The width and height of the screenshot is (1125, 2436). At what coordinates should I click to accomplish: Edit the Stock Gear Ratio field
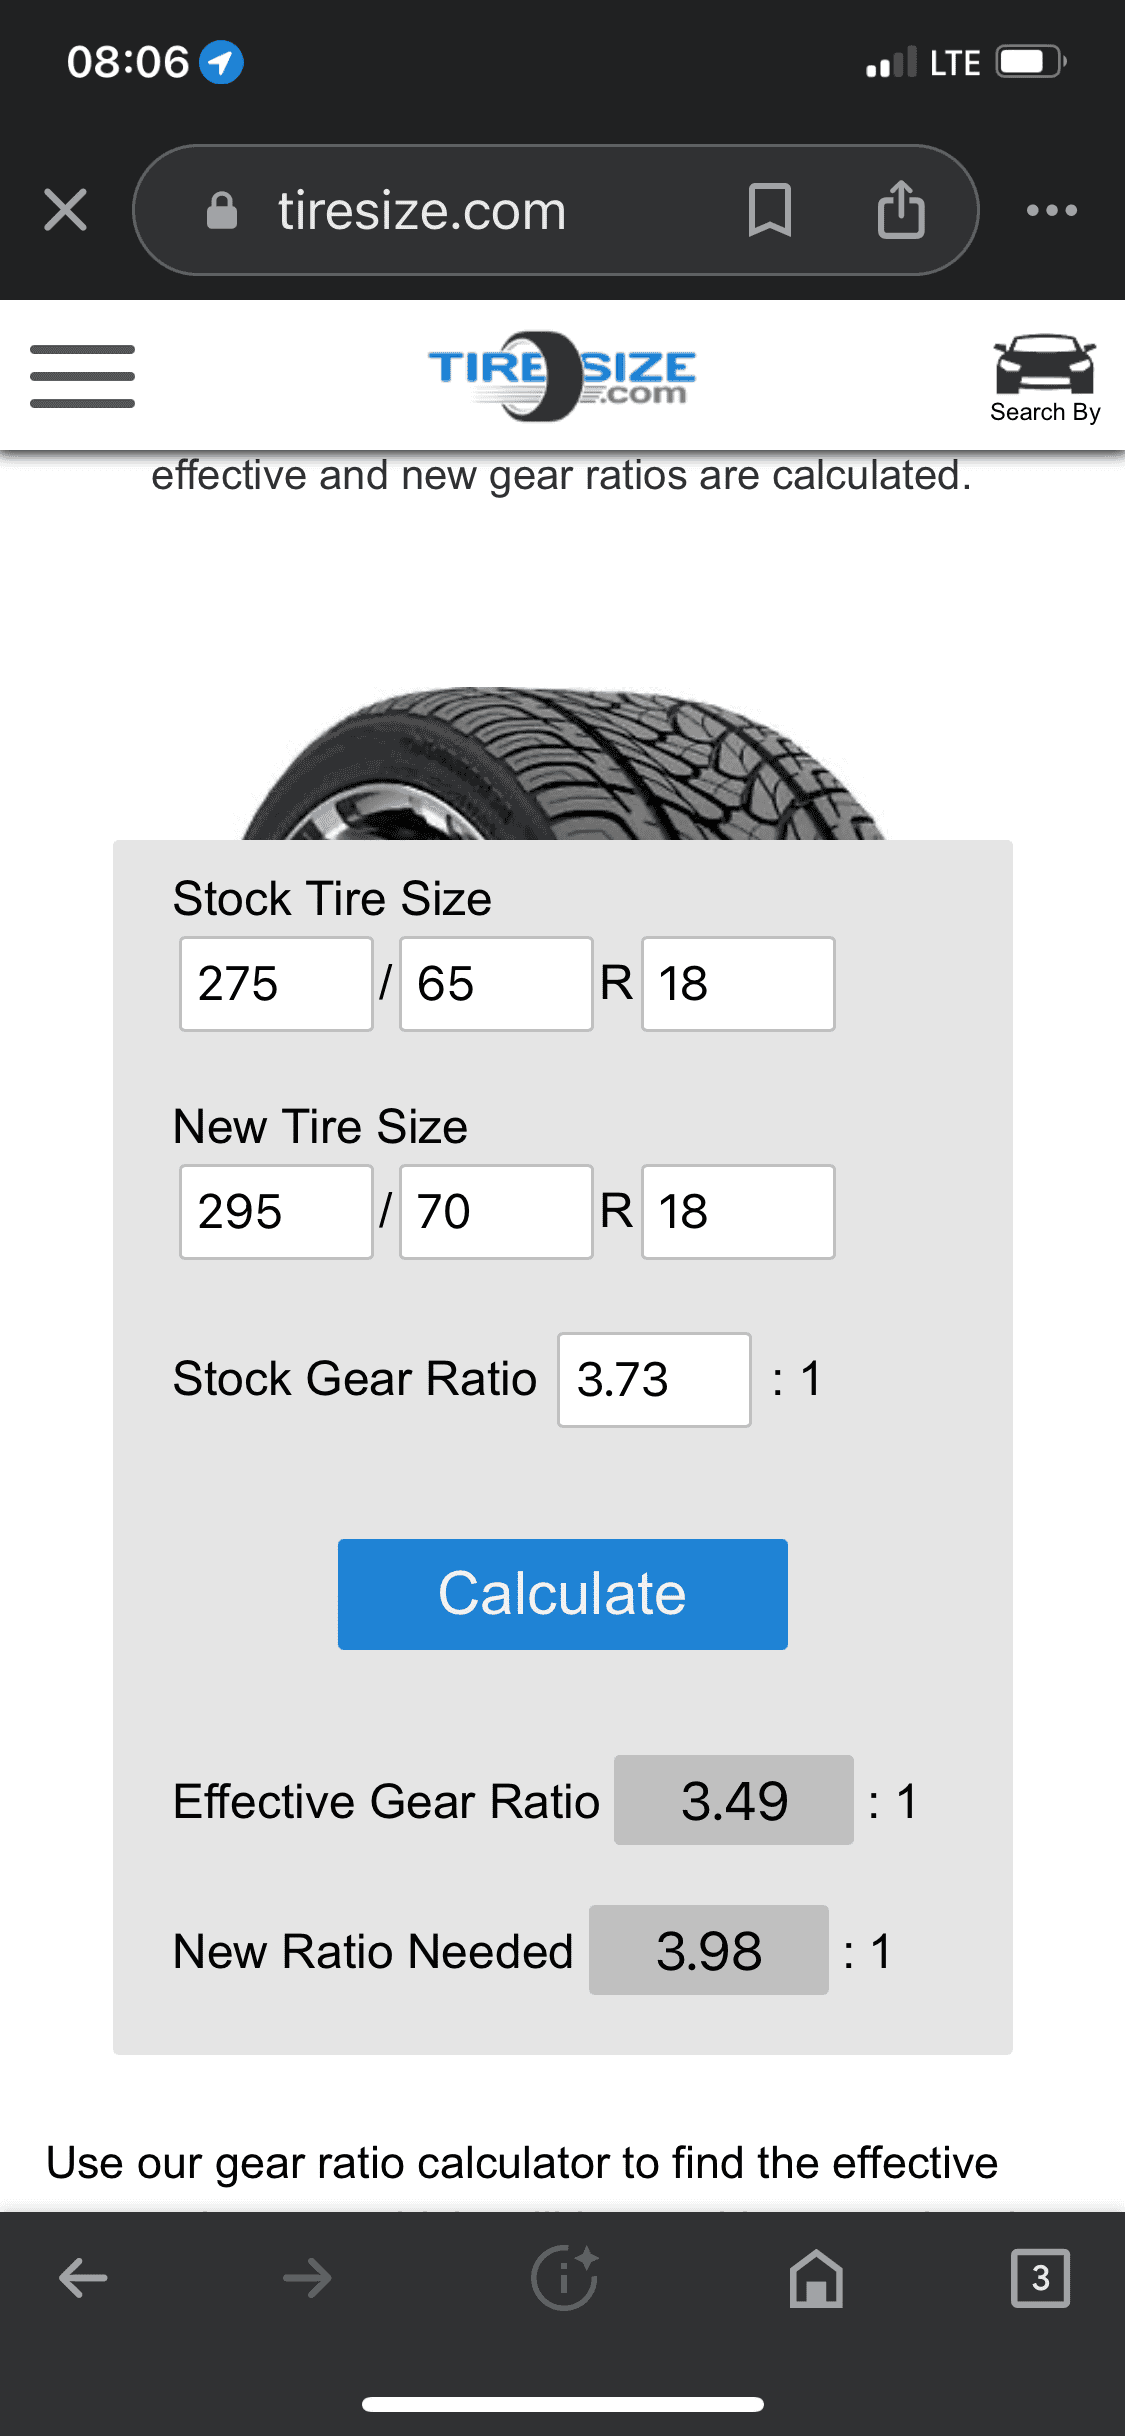coord(654,1380)
